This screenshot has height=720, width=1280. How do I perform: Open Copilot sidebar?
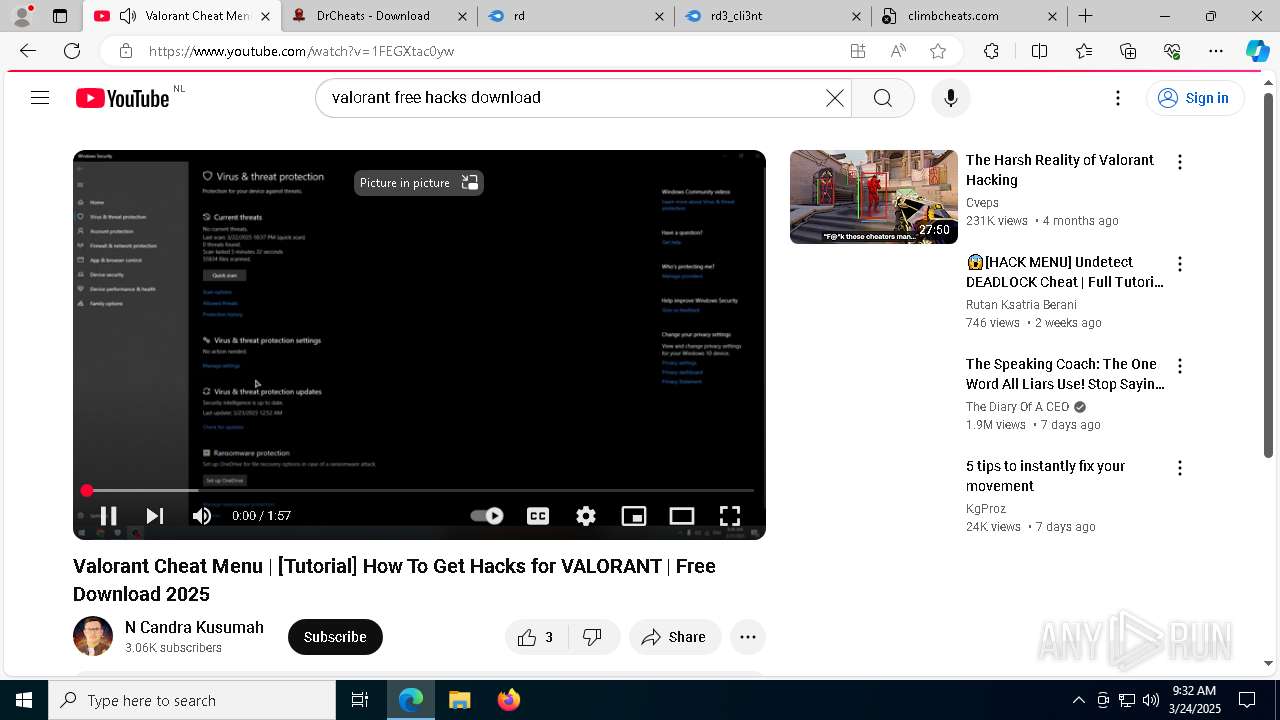coord(1257,51)
